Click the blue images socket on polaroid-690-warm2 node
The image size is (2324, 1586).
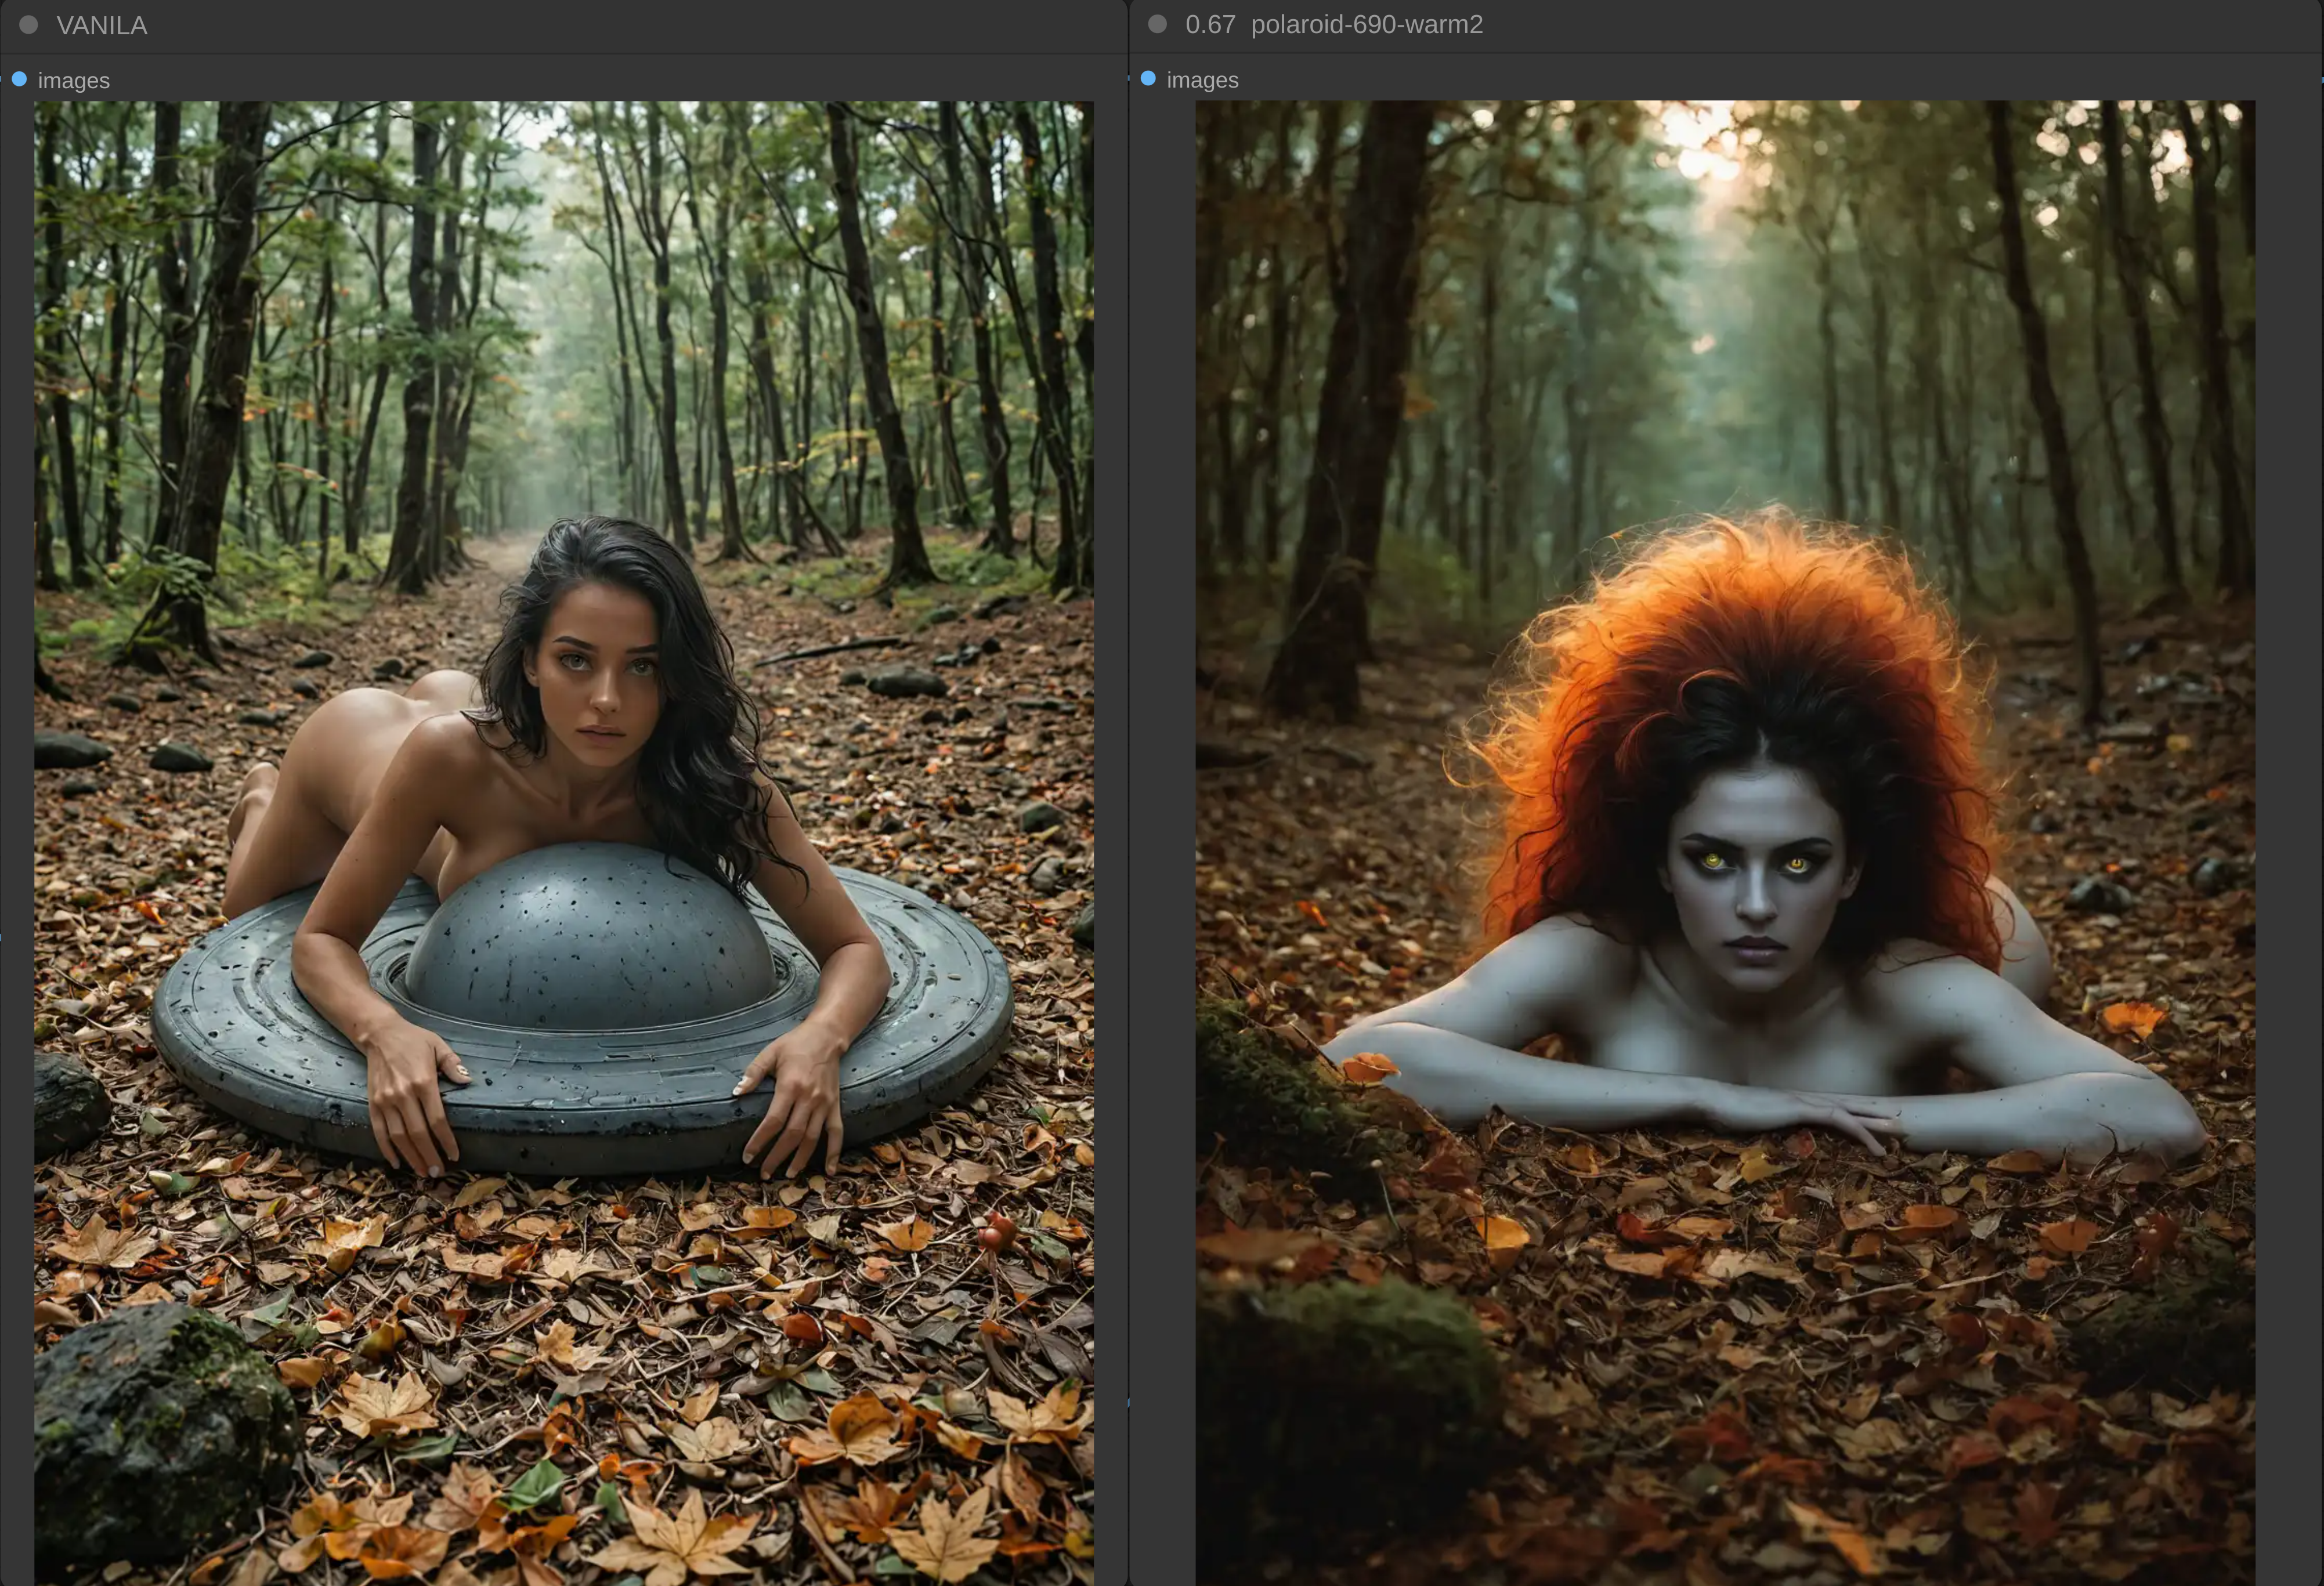1148,78
